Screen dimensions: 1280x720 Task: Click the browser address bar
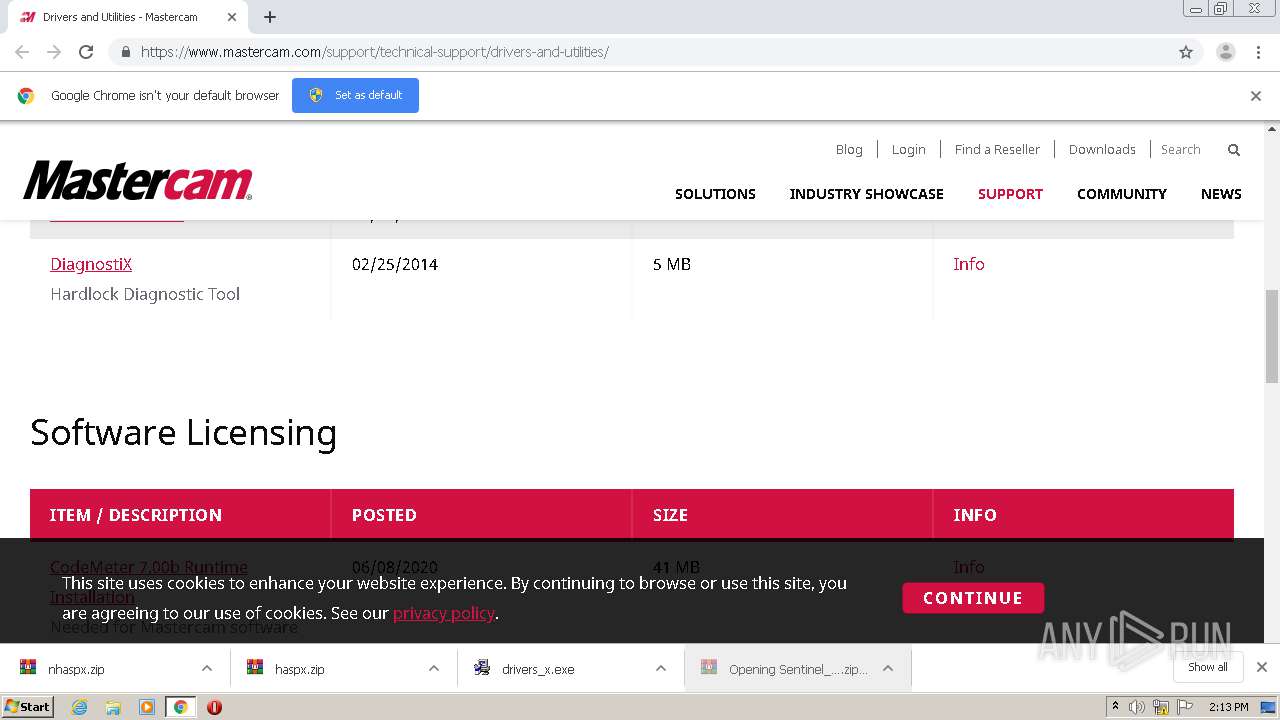point(640,52)
